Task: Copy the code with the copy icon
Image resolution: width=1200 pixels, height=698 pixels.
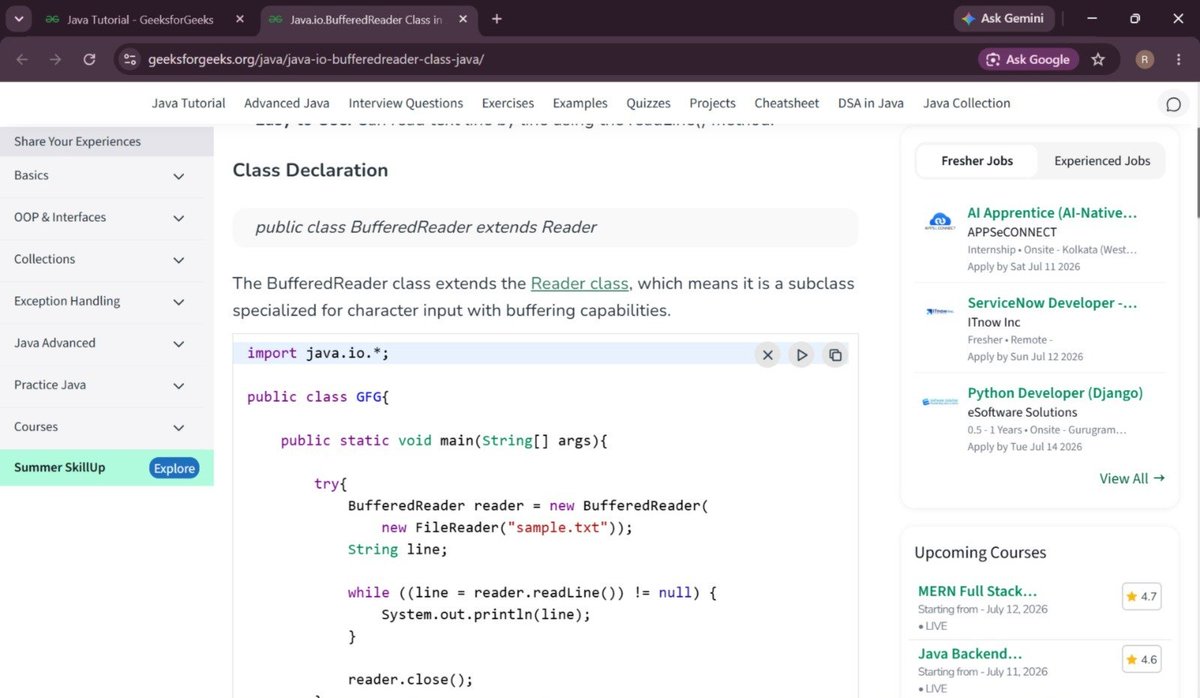Action: coord(835,354)
